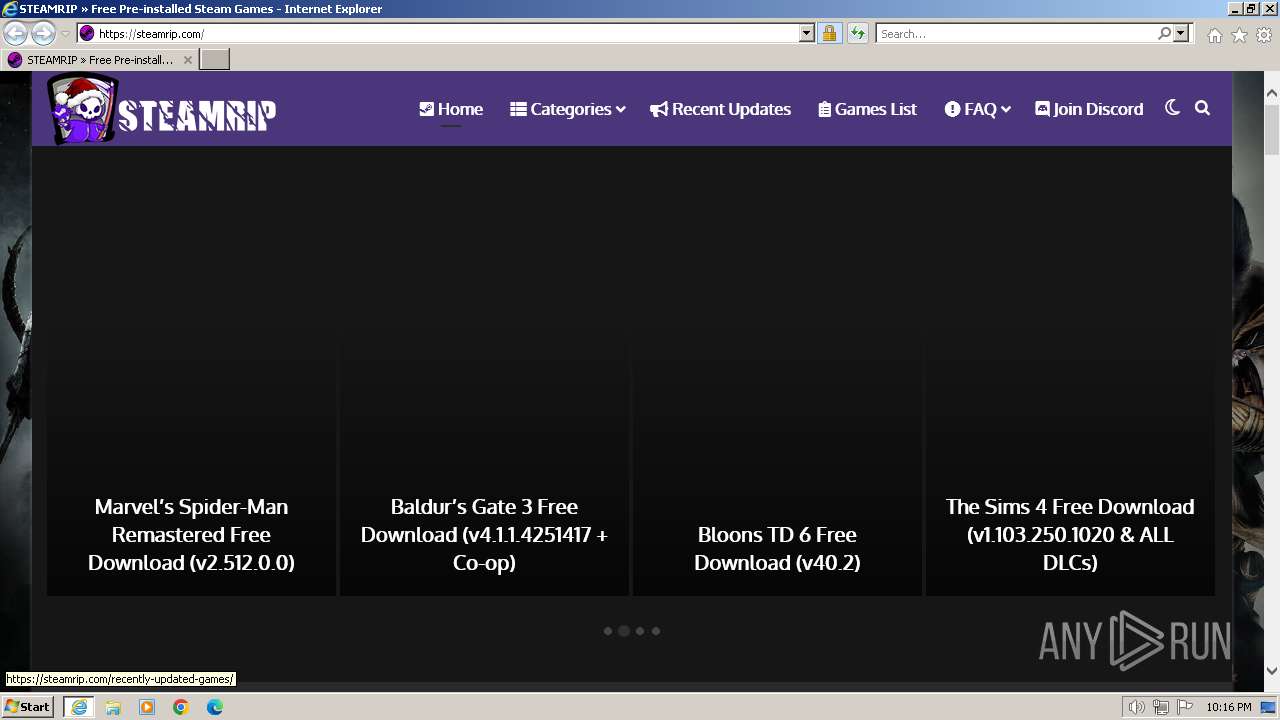This screenshot has width=1280, height=720.
Task: Open File Explorer from taskbar
Action: (113, 707)
